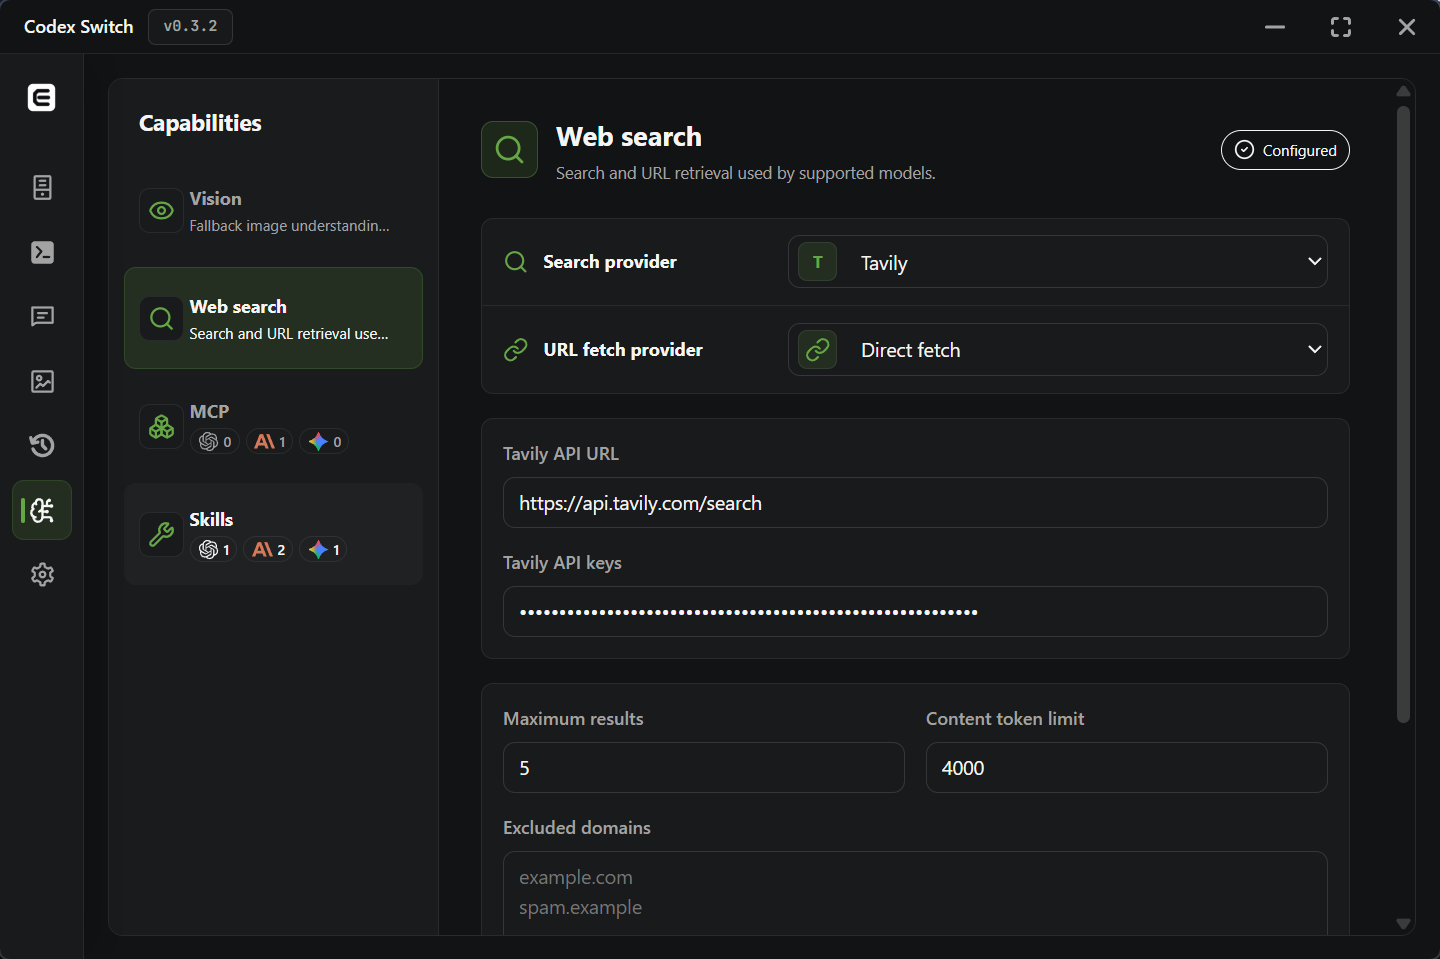Screen dimensions: 1440x959
Task: Open the Search provider Tavily dropdown
Action: pyautogui.click(x=1058, y=262)
